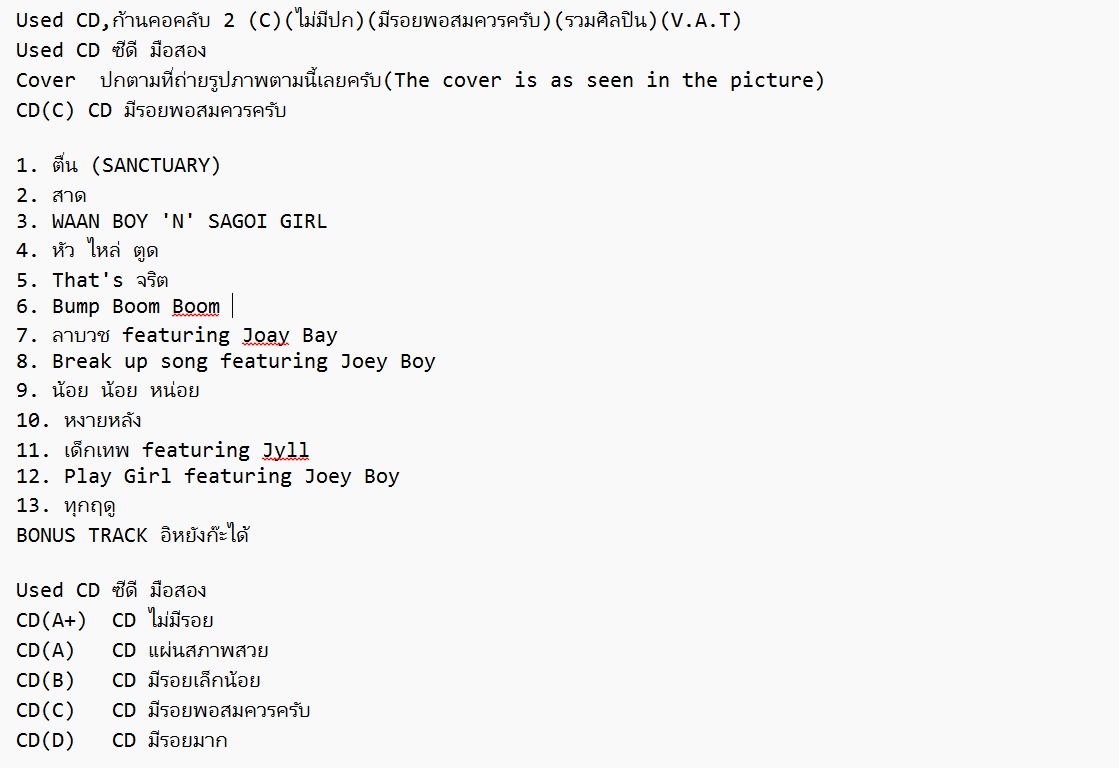Click the word "Cover" starting the third line
The height and width of the screenshot is (768, 1119).
tap(46, 80)
